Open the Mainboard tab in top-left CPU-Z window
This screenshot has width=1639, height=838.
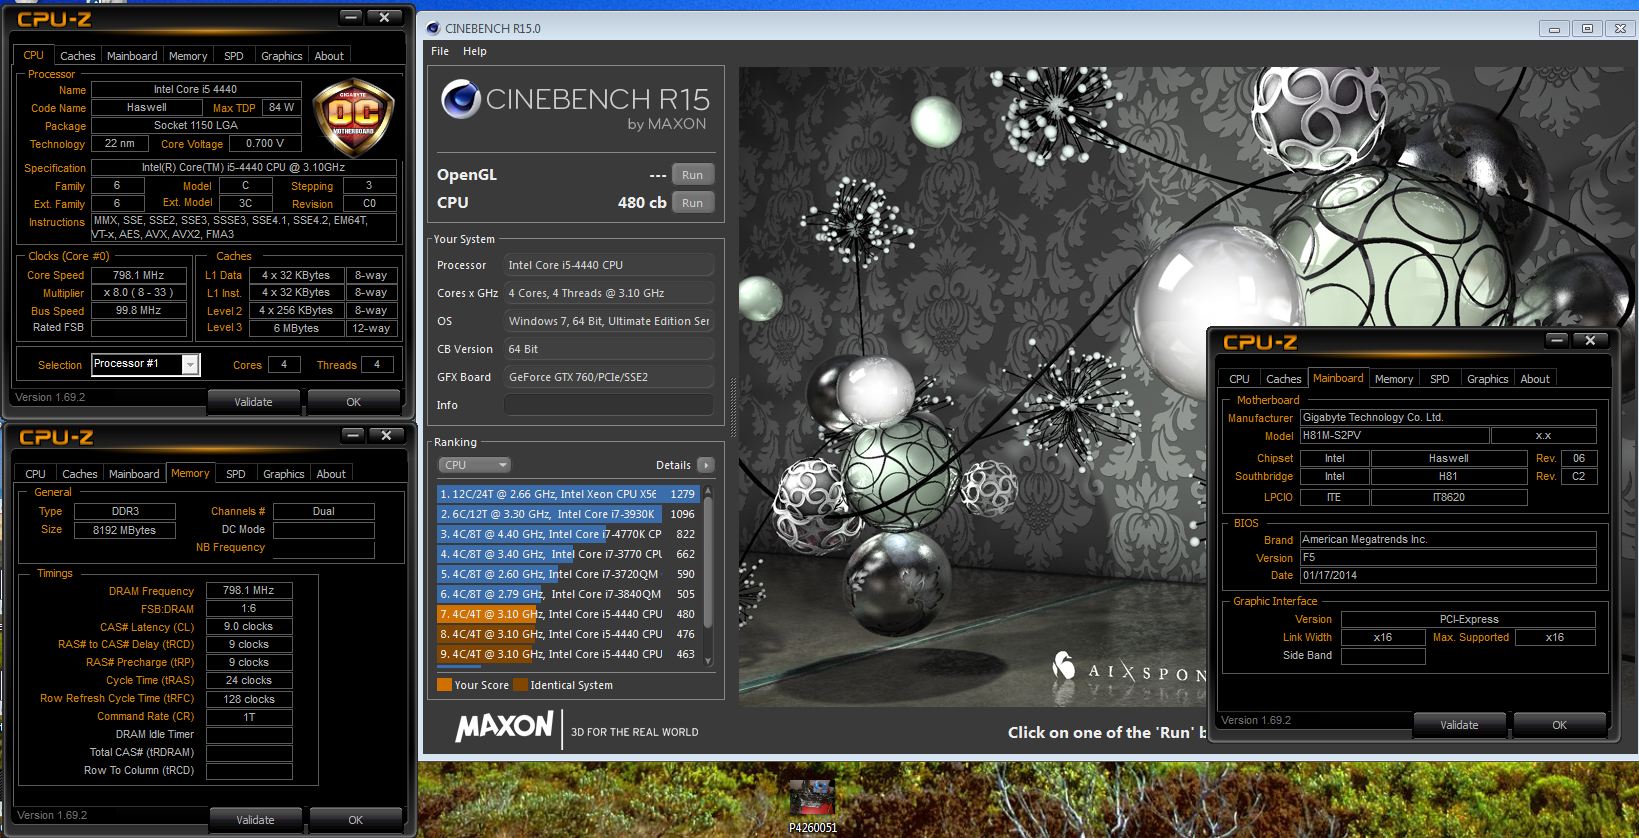[x=132, y=56]
